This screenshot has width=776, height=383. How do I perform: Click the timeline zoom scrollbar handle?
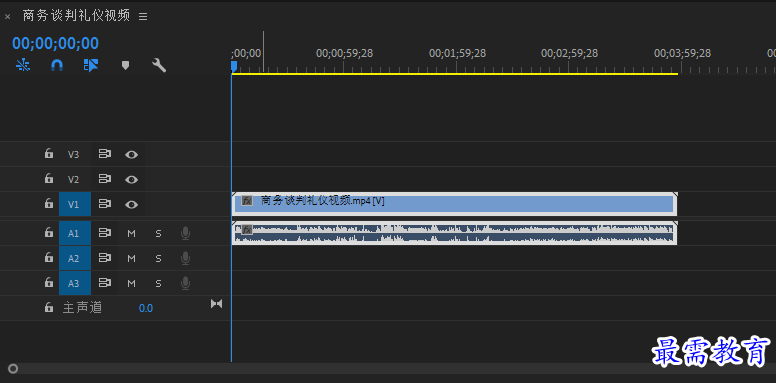tap(13, 369)
